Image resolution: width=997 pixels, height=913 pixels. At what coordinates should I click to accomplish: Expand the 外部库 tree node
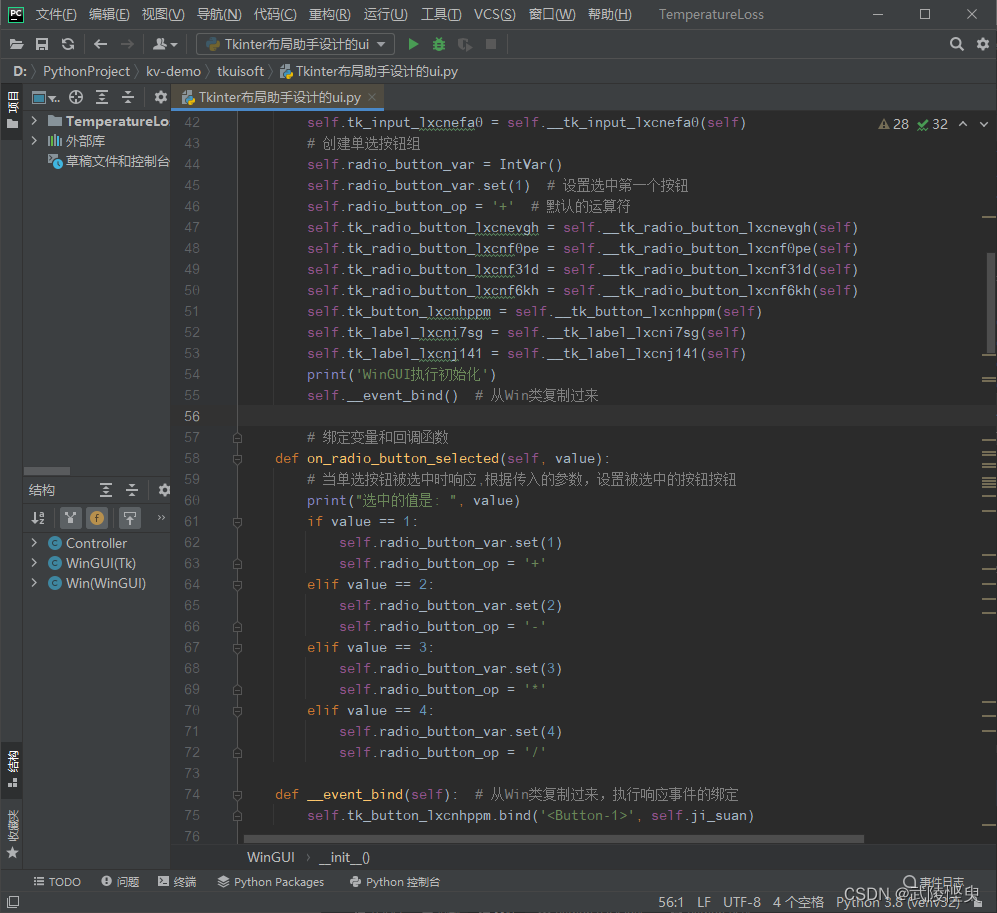35,141
